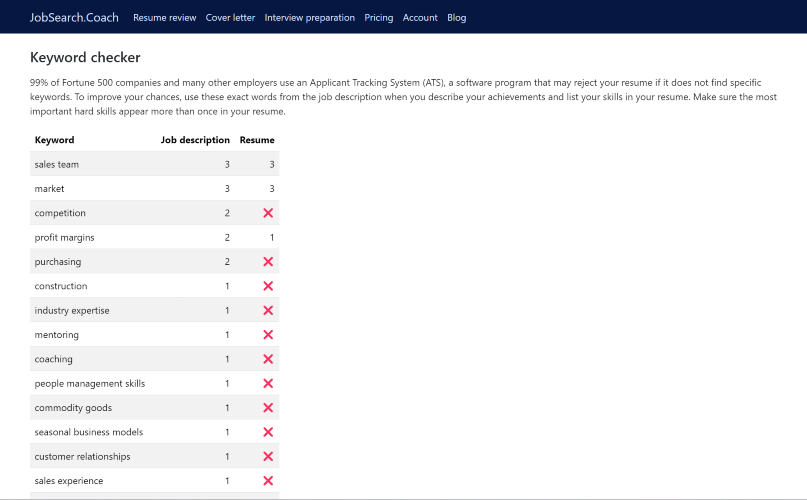Screen dimensions: 807x500
Task: Select the 'people management skills' keyword
Action: [90, 384]
